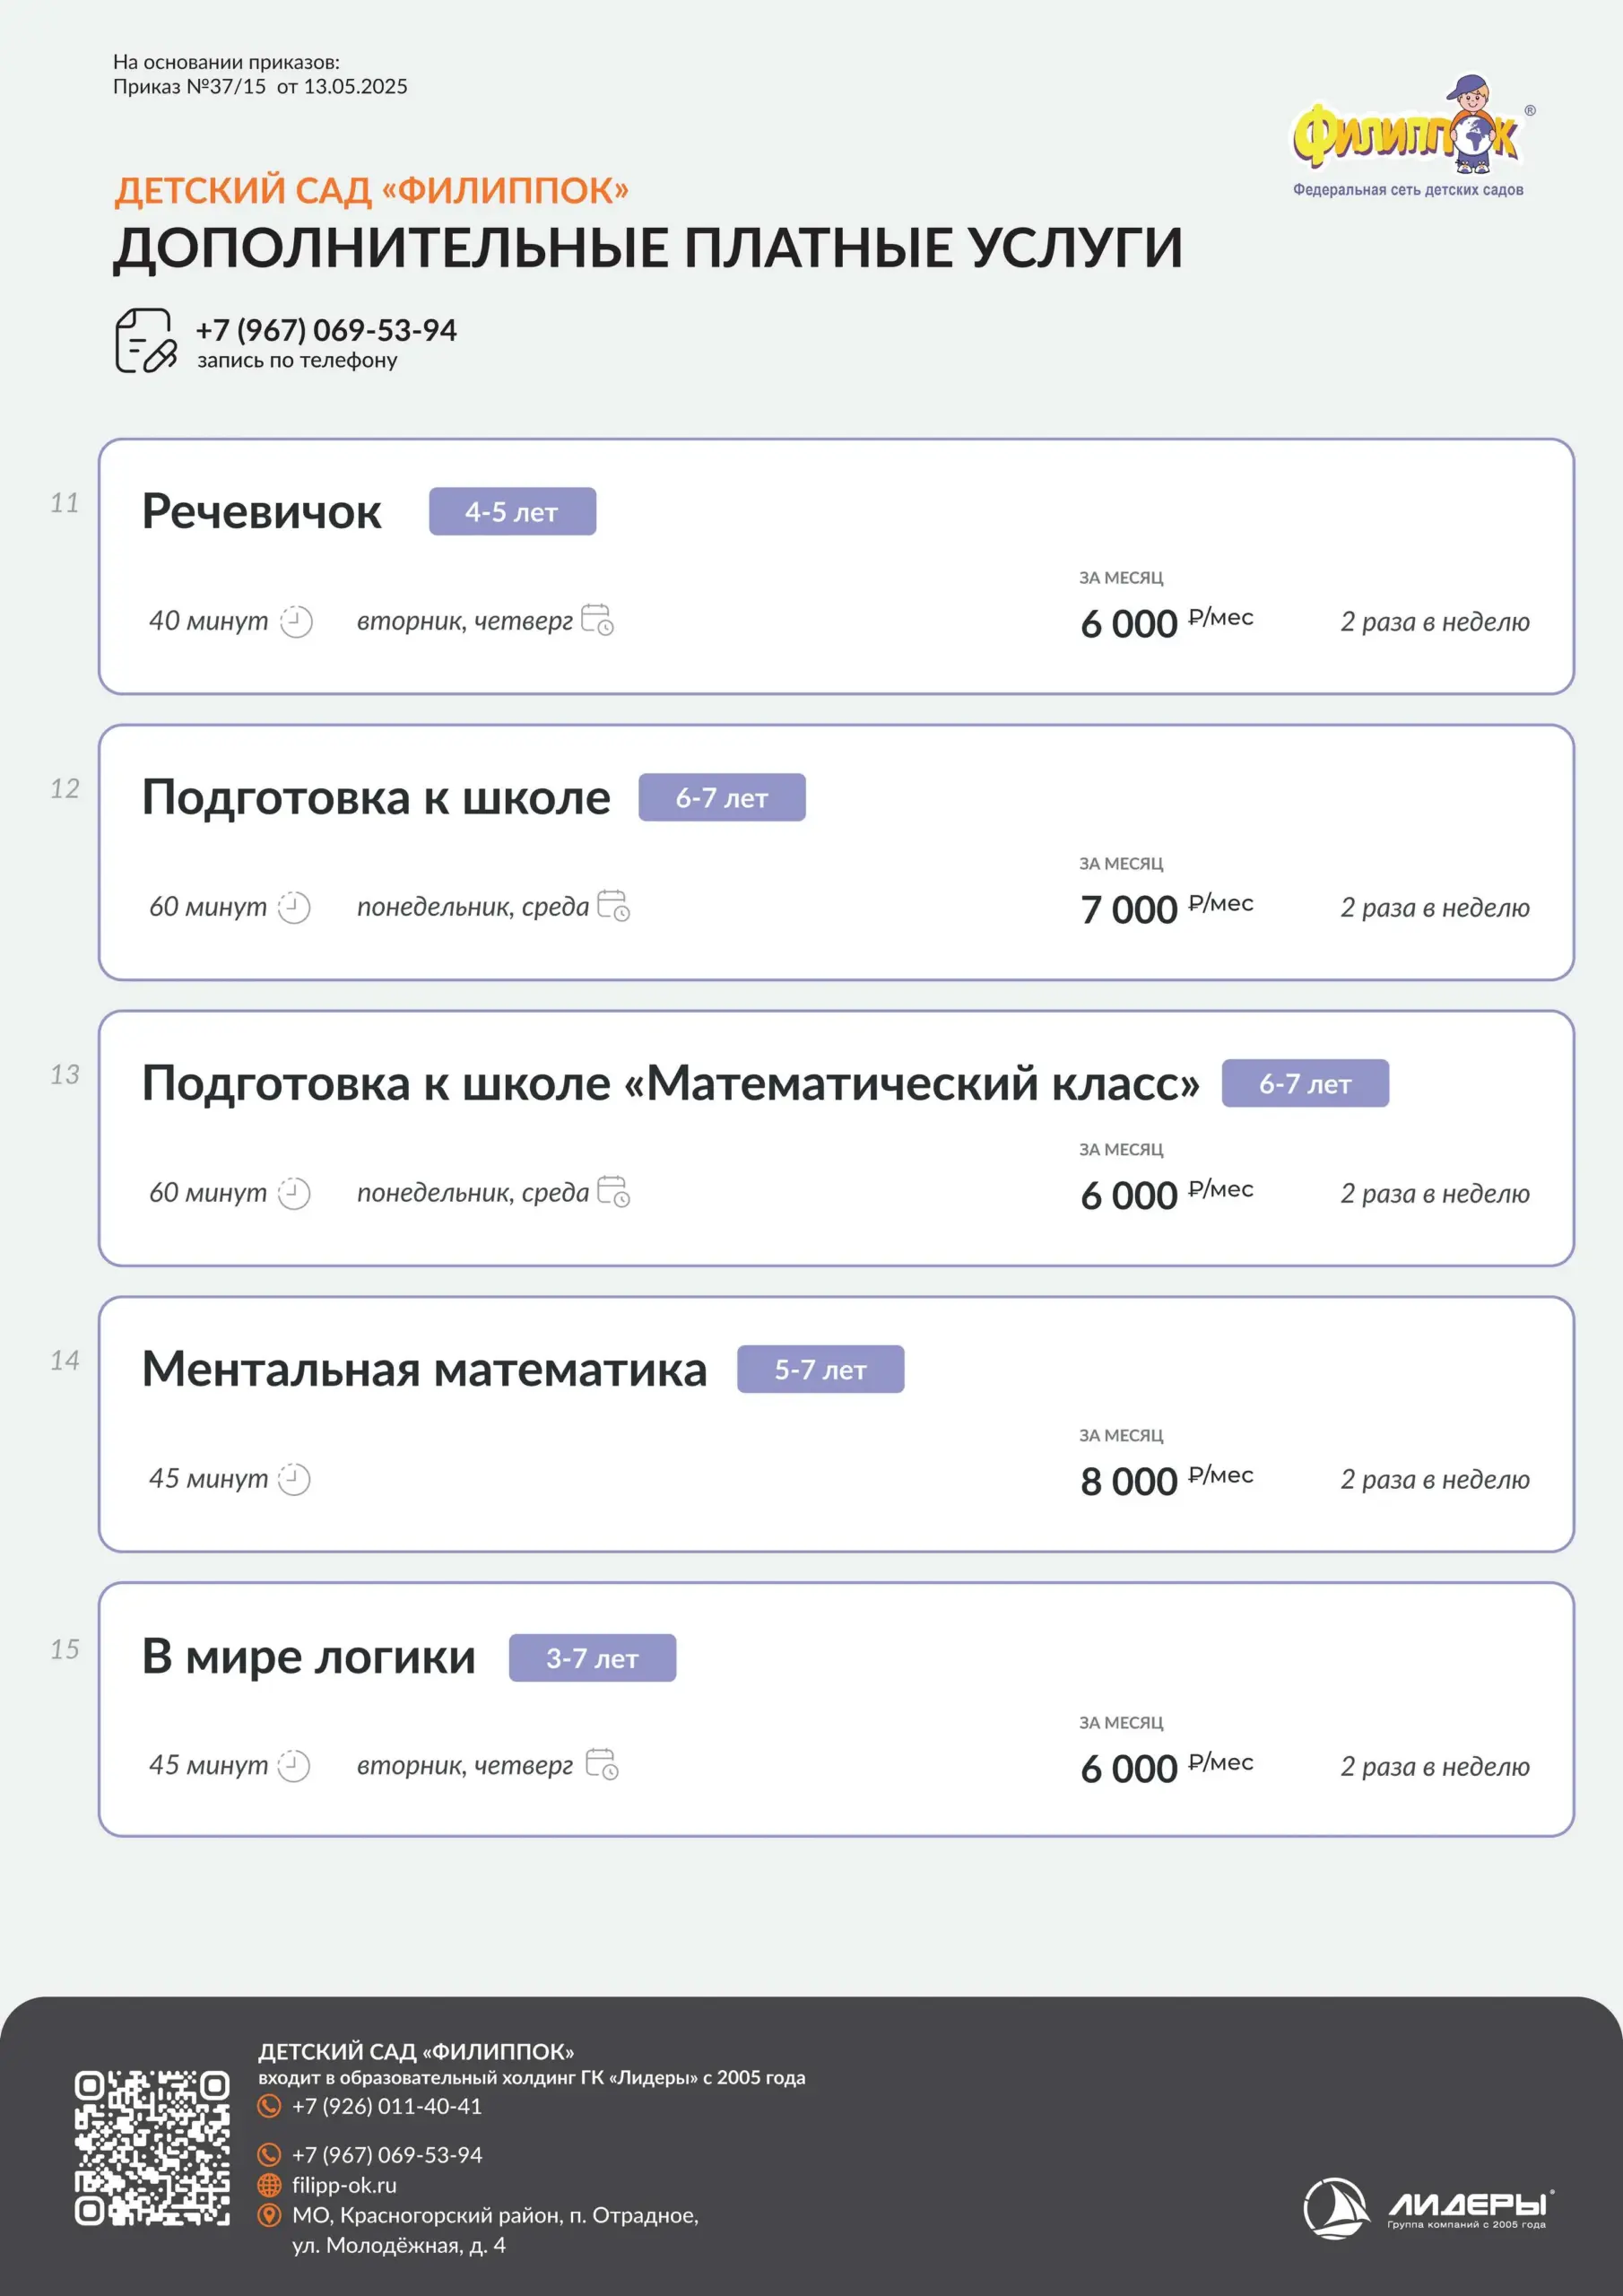Click the 5-7 лет age badge
This screenshot has width=1623, height=2296.
pos(820,1369)
